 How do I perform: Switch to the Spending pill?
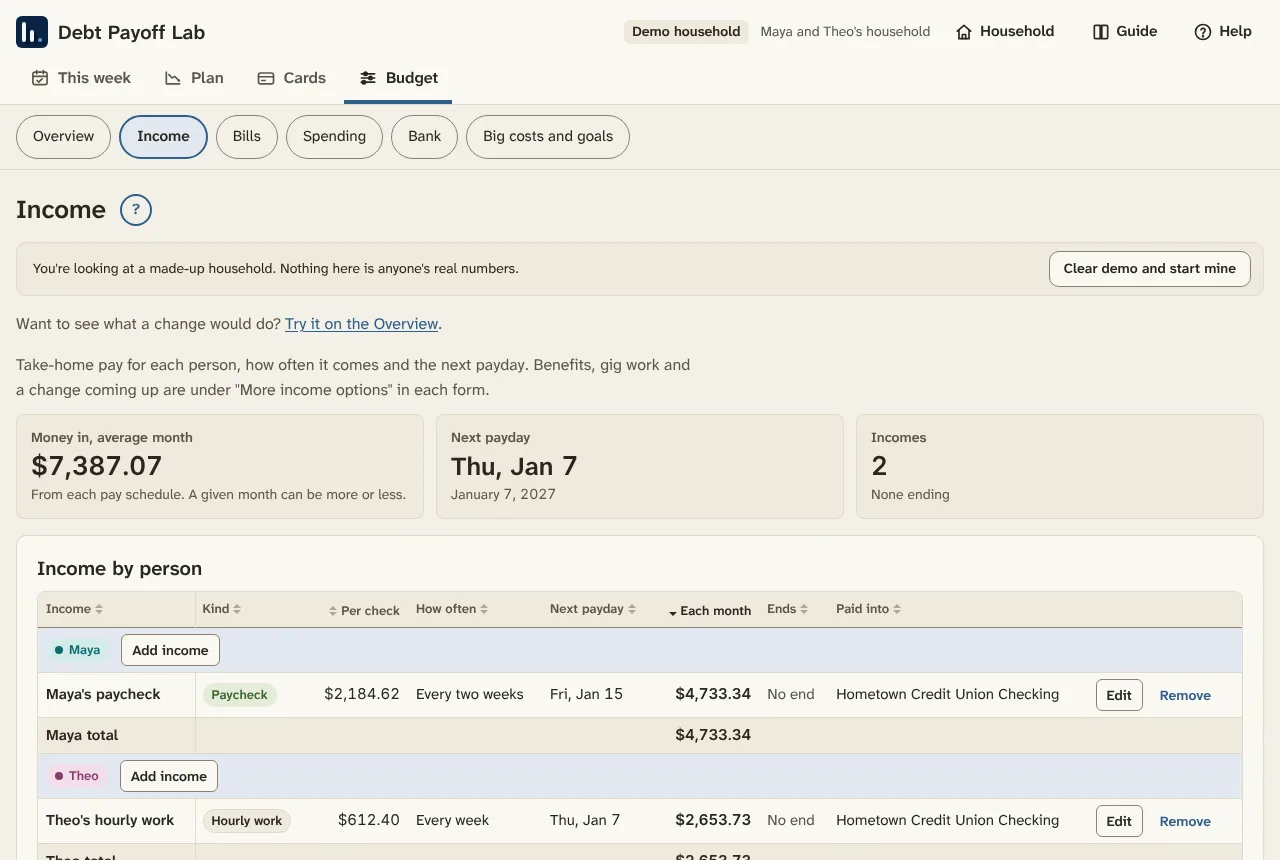[x=334, y=137]
